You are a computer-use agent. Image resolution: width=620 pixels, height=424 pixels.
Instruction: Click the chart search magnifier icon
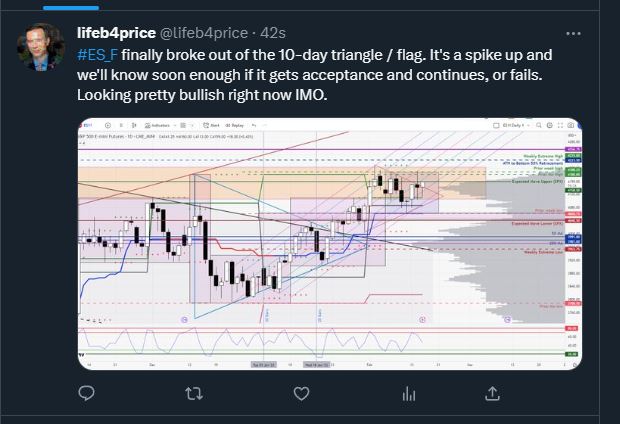[x=539, y=125]
